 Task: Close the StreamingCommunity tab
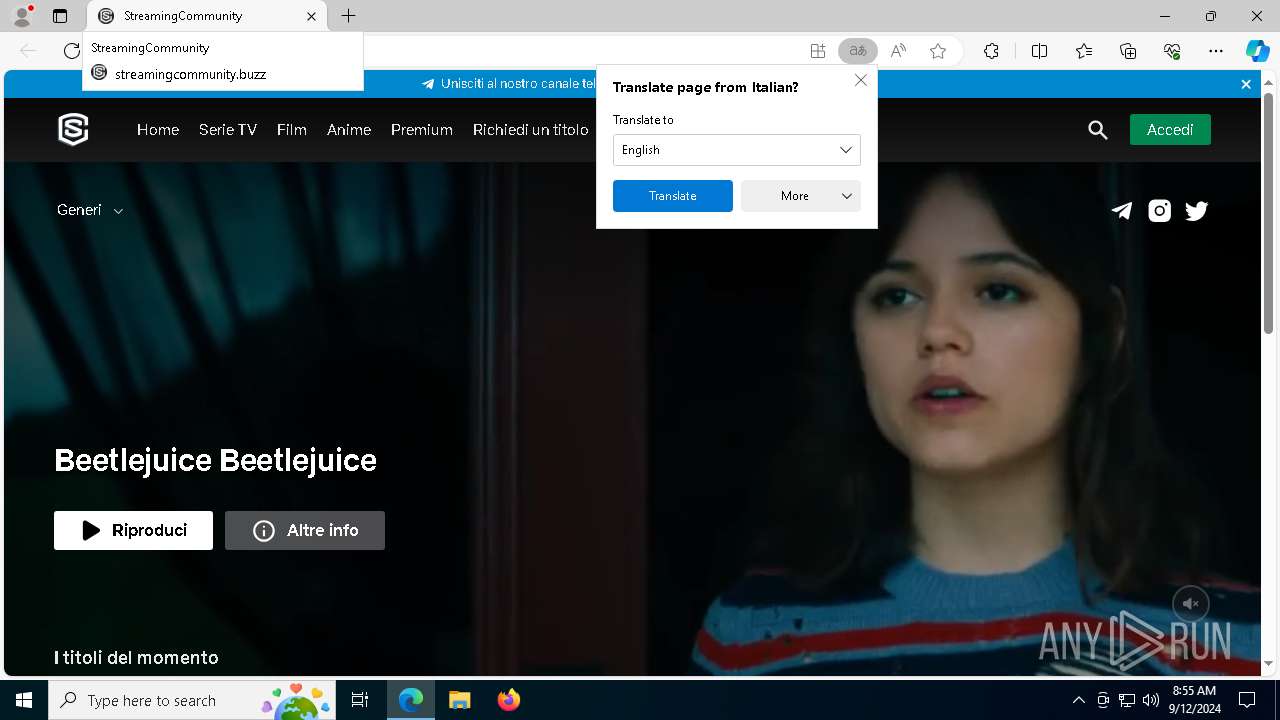[311, 16]
